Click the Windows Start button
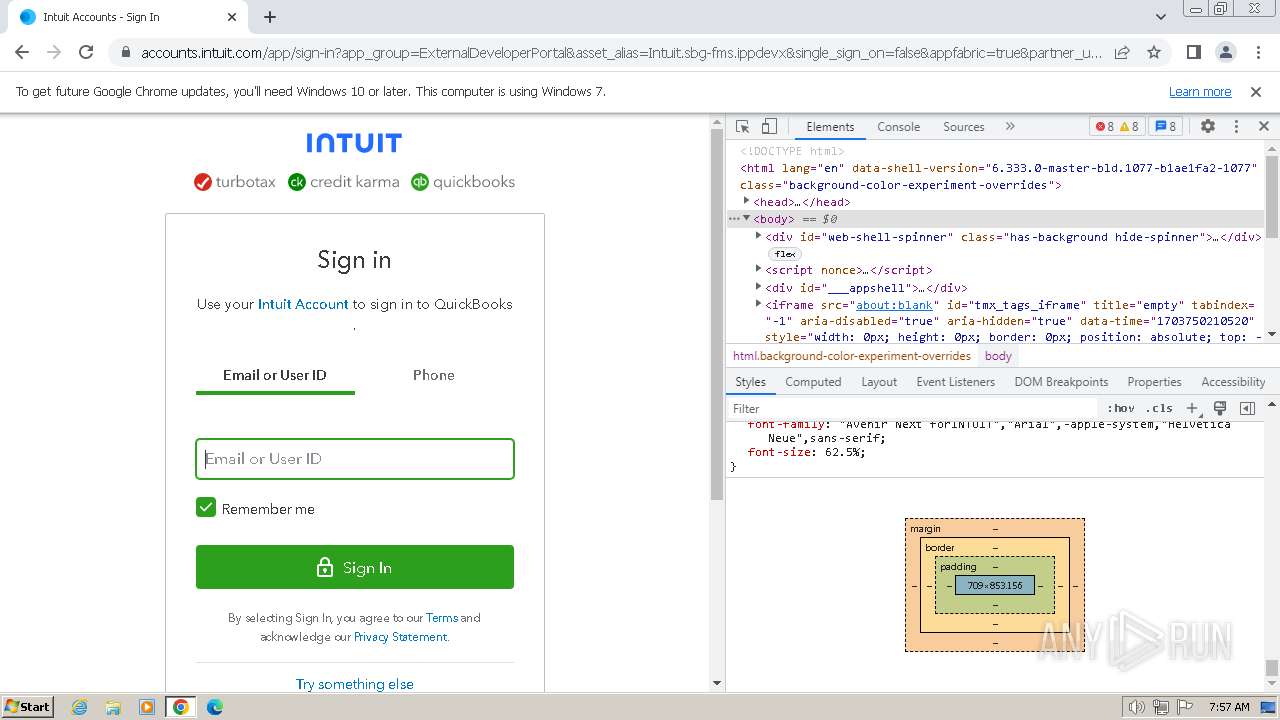 coord(28,706)
